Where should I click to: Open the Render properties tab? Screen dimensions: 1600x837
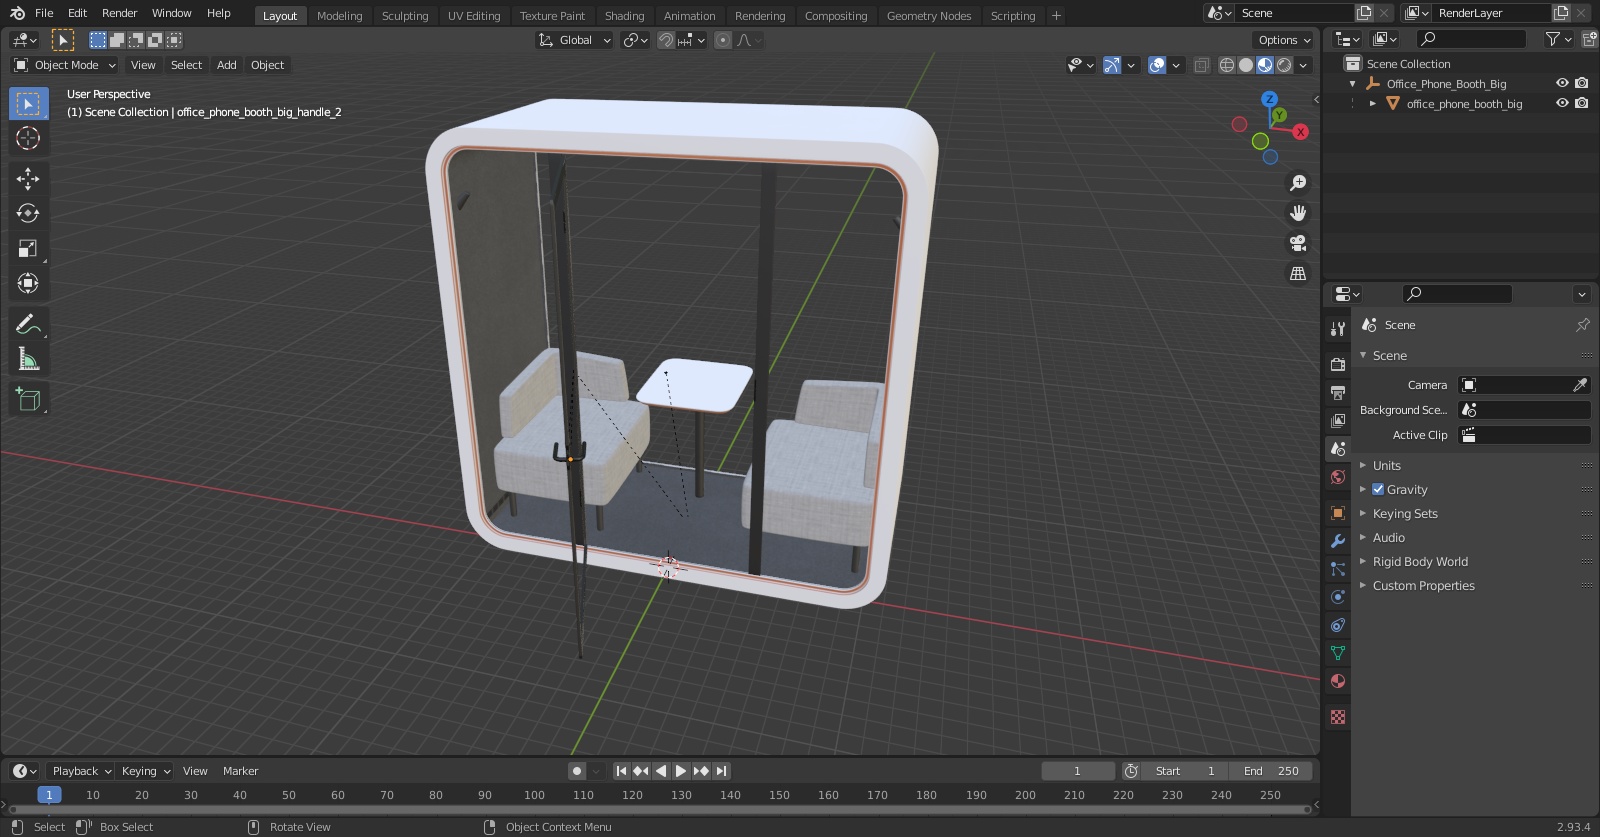tap(1337, 365)
